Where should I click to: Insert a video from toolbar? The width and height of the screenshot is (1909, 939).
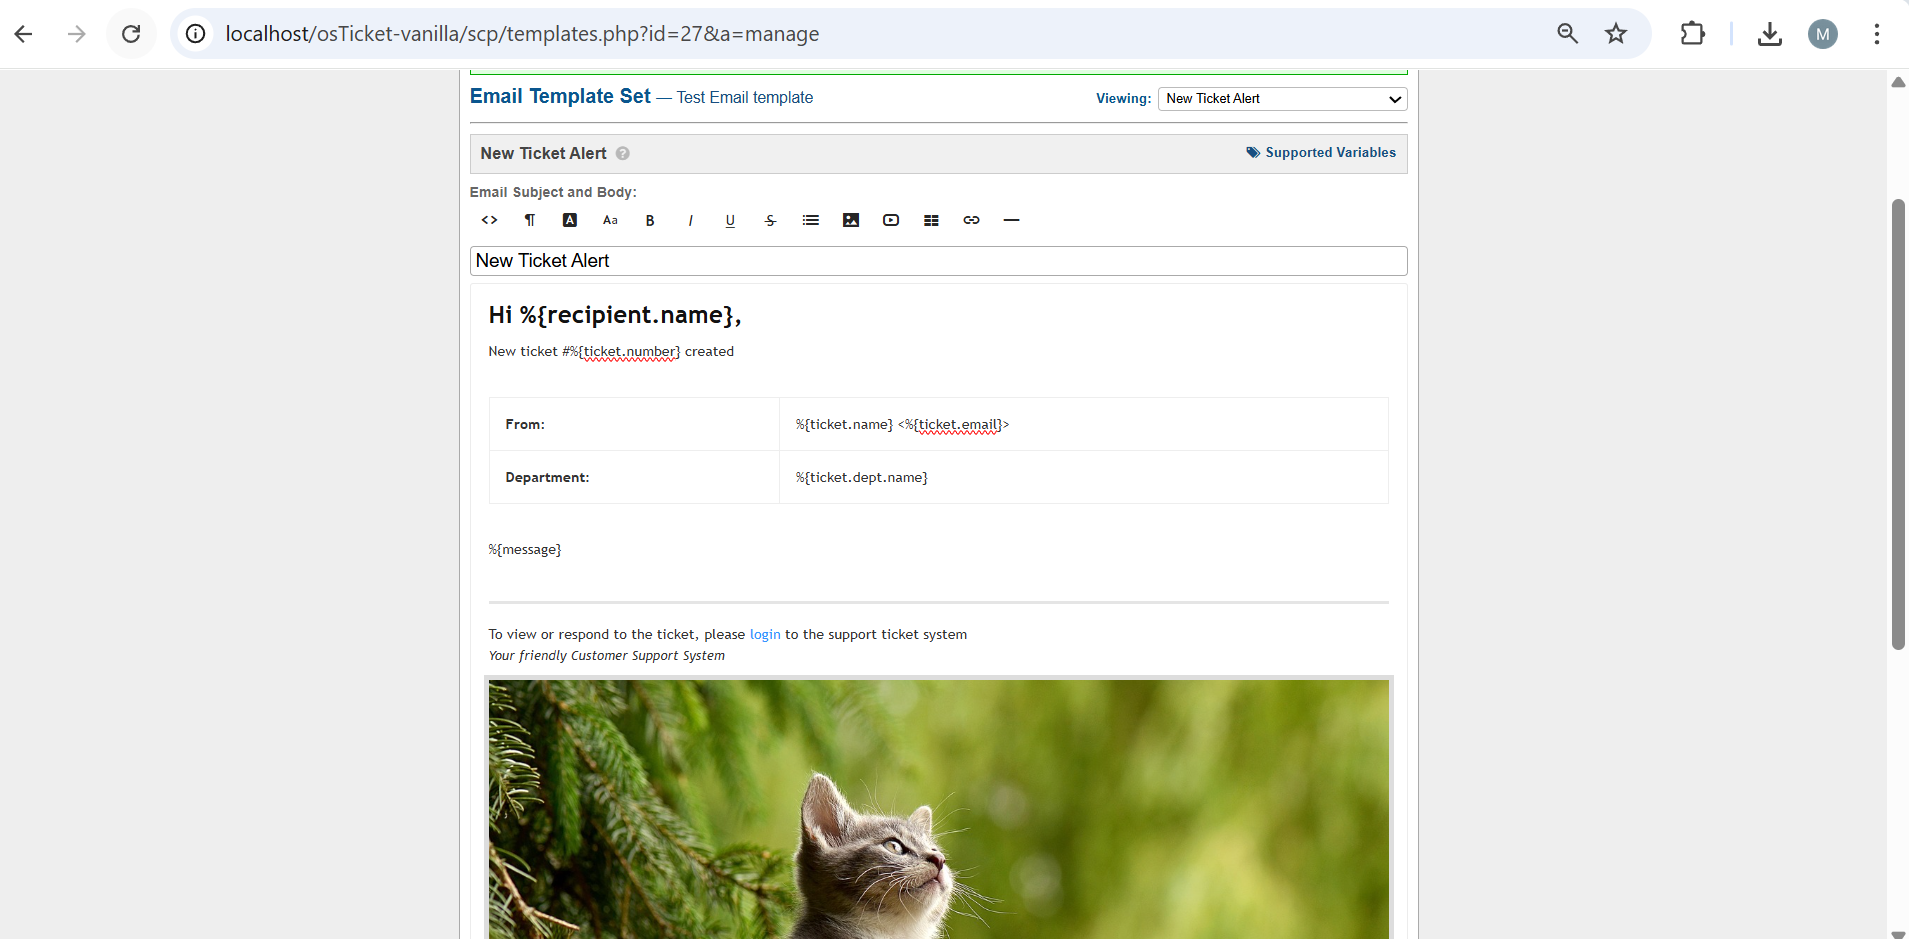tap(891, 220)
